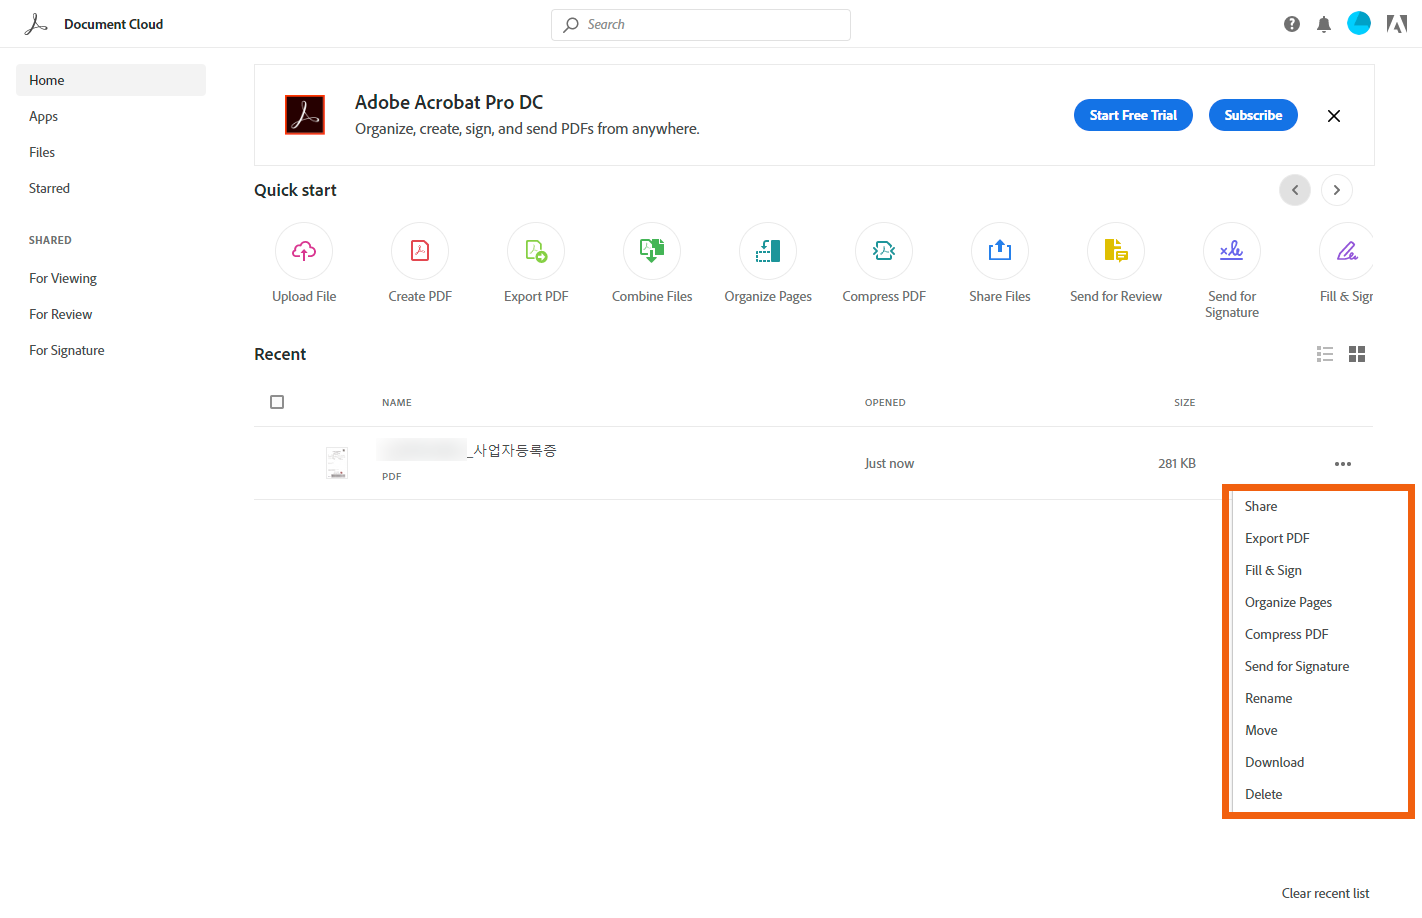
Task: Sort by the OPENED column header
Action: click(x=885, y=403)
